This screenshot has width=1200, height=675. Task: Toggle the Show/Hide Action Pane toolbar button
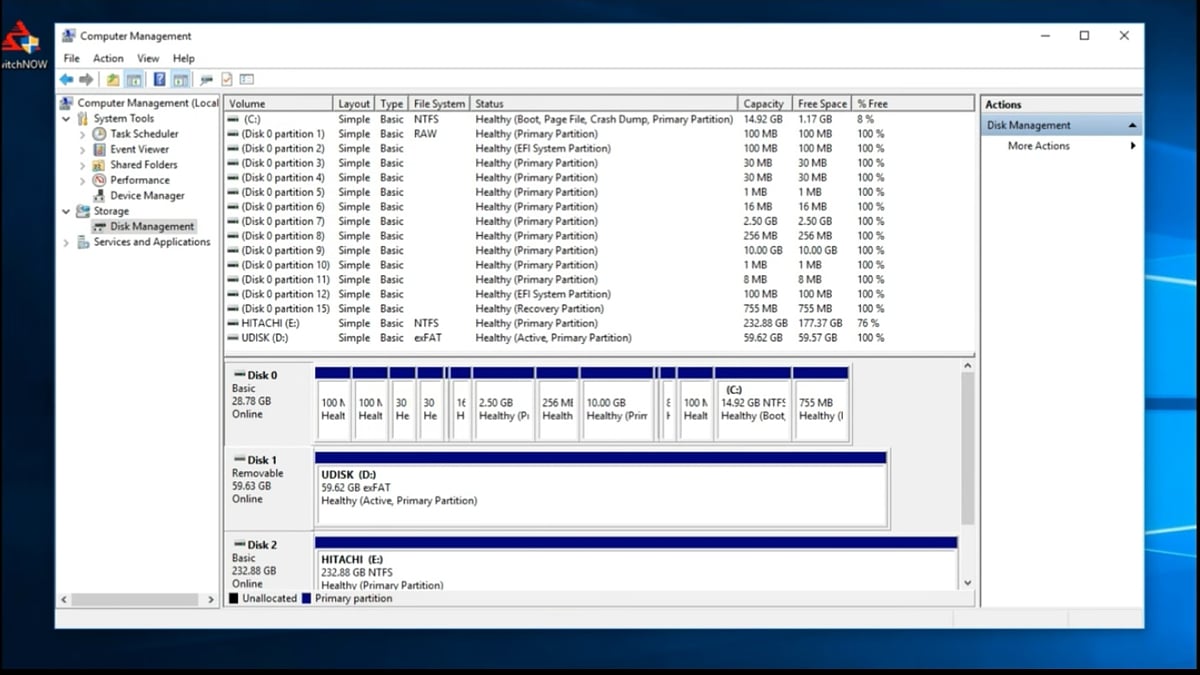[x=180, y=80]
